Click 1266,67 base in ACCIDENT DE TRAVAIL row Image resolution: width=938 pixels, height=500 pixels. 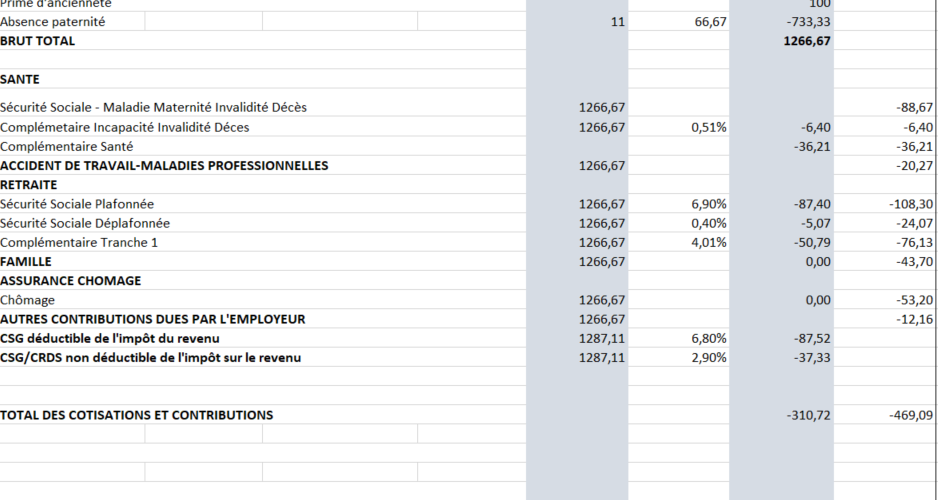(602, 165)
